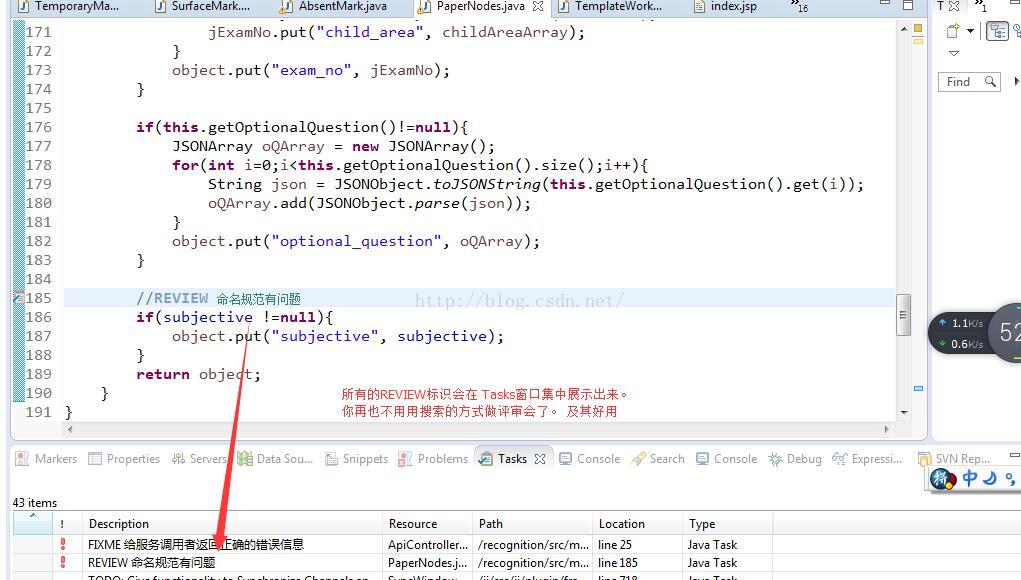Switch to the TemporaryMa... editor tab

click(x=68, y=7)
